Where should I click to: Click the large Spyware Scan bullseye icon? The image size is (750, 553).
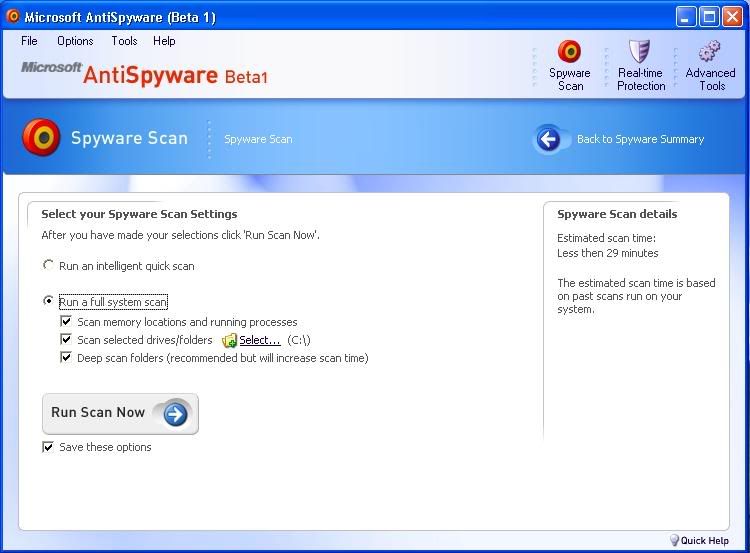coord(41,138)
